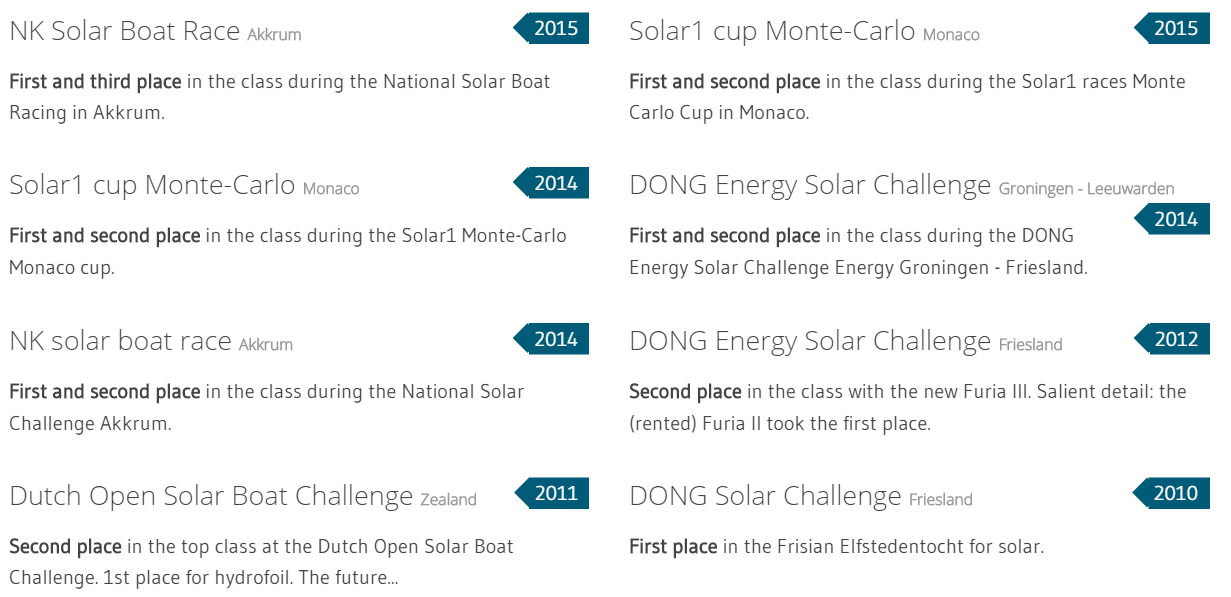Open the NK Solar Boat Race Akkrum heading
Screen dimensions: 1231x597
126,31
